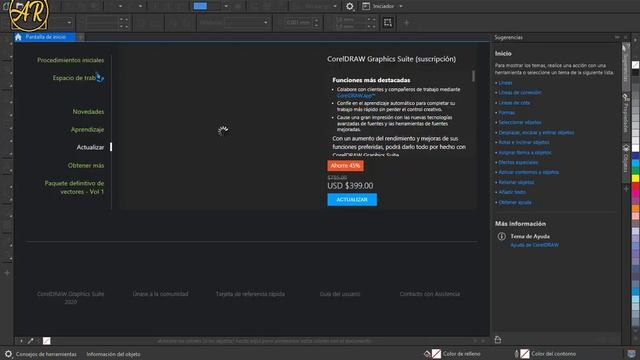Pick the no-color swatch in palette
640x360 pixels.
click(636, 65)
